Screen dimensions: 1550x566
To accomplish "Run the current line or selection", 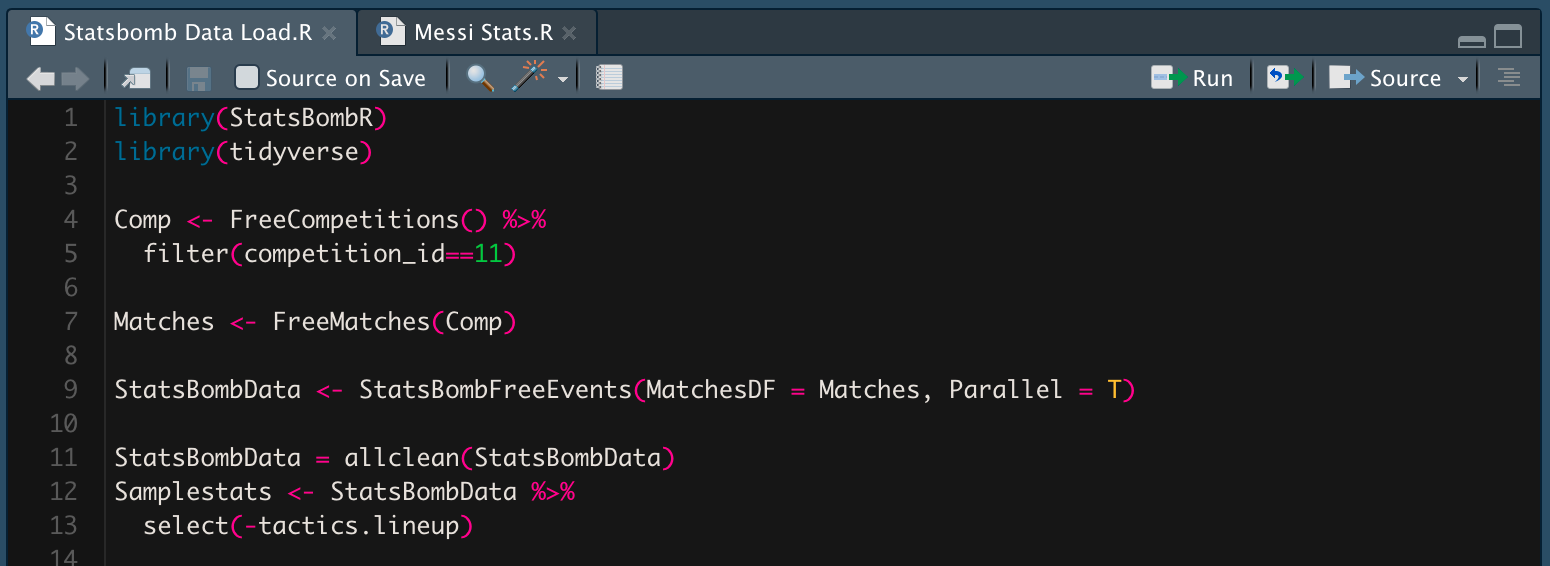I will click(1192, 78).
